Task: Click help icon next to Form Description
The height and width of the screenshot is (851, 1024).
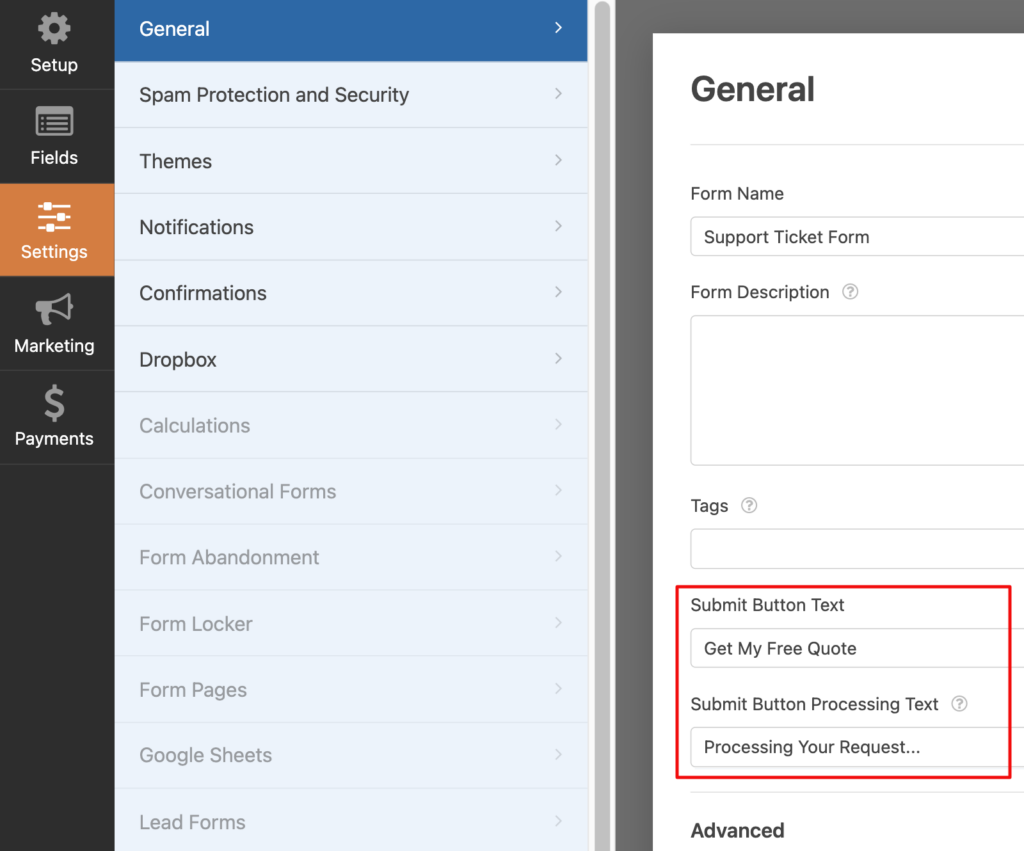Action: tap(850, 291)
